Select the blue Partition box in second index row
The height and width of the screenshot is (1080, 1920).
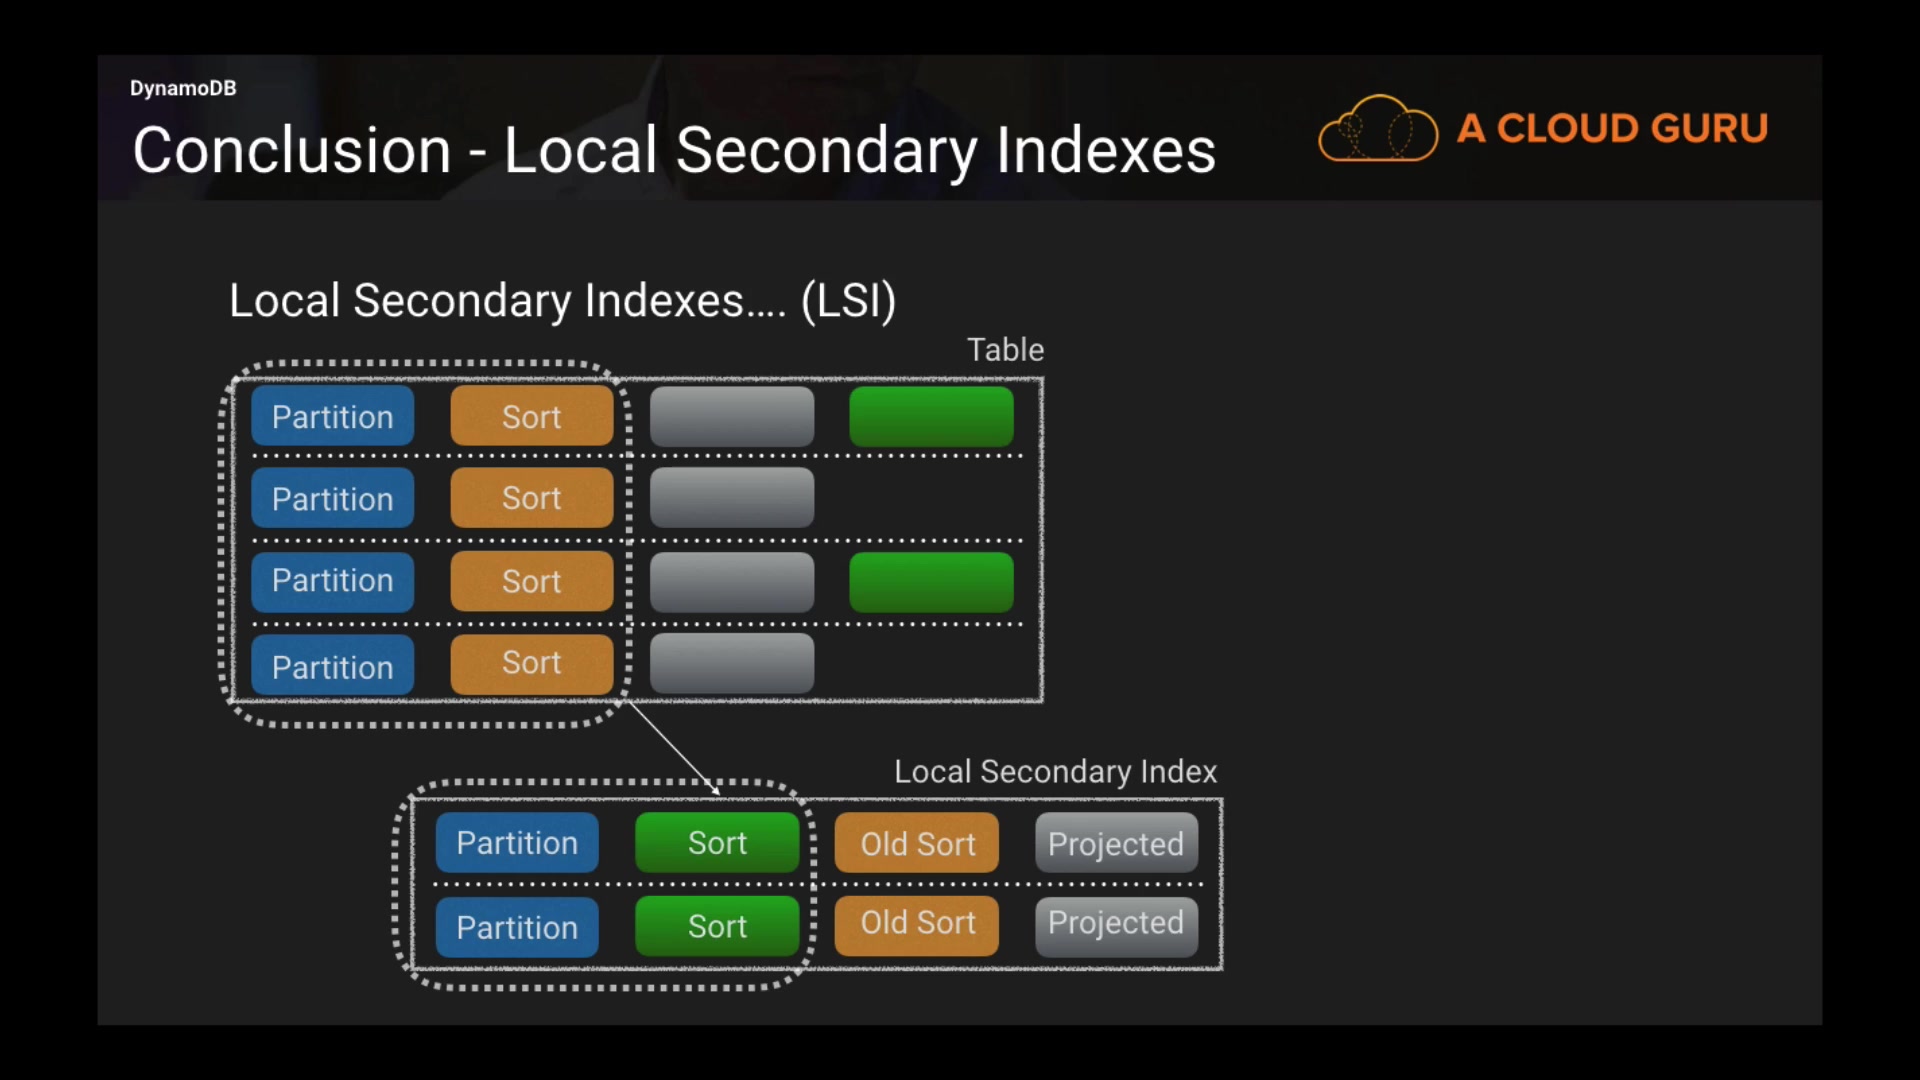(x=517, y=927)
